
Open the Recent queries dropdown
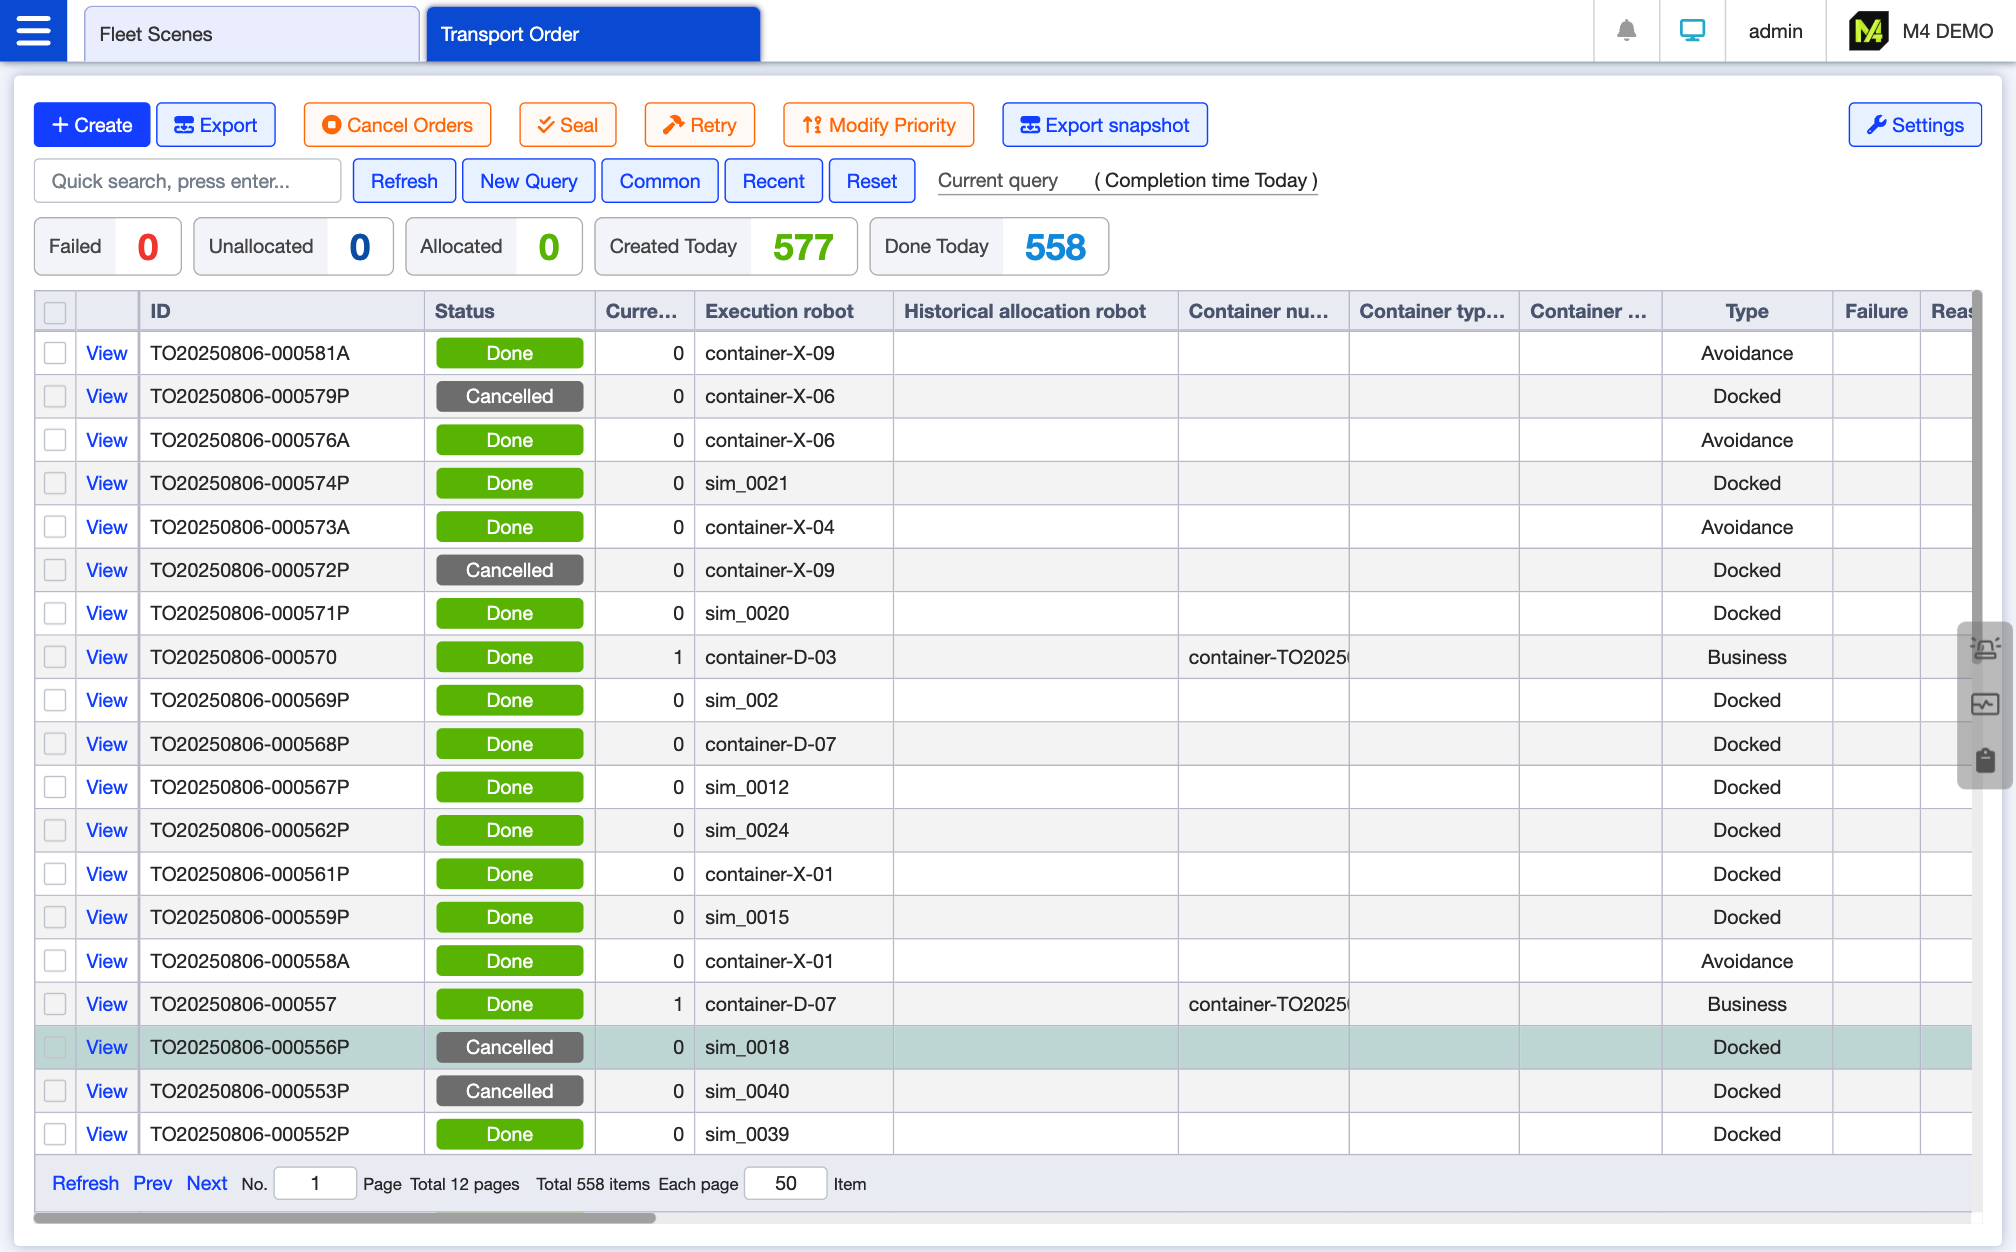pos(773,181)
